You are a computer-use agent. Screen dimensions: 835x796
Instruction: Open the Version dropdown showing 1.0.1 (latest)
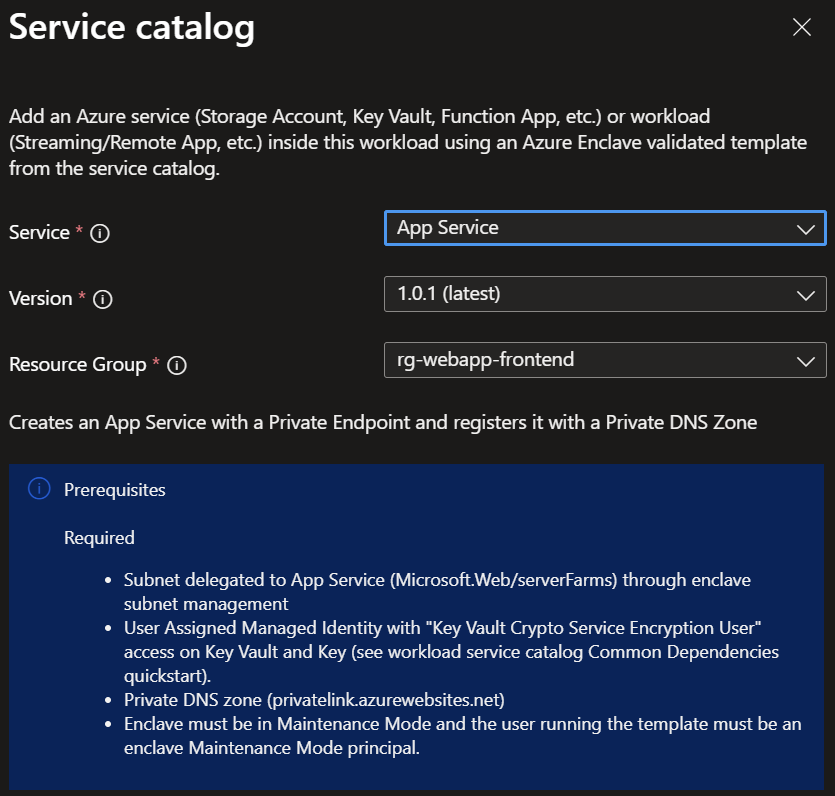point(605,294)
